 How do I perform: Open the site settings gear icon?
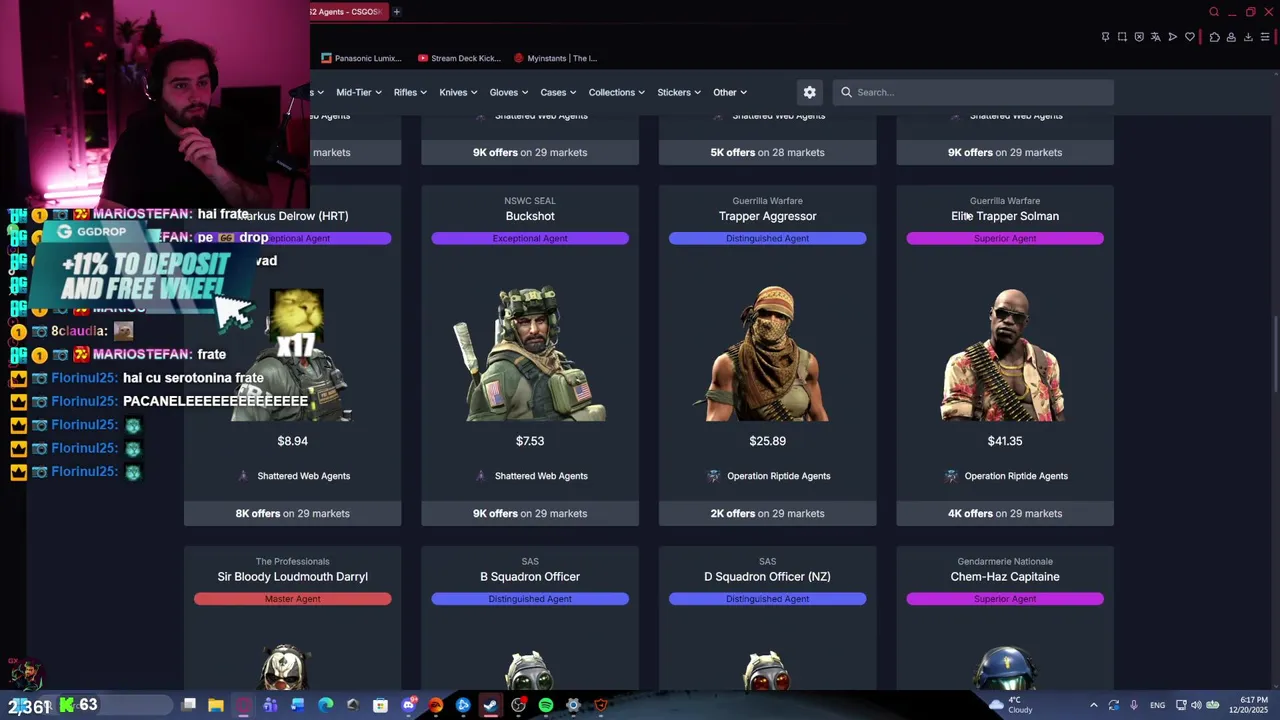810,92
